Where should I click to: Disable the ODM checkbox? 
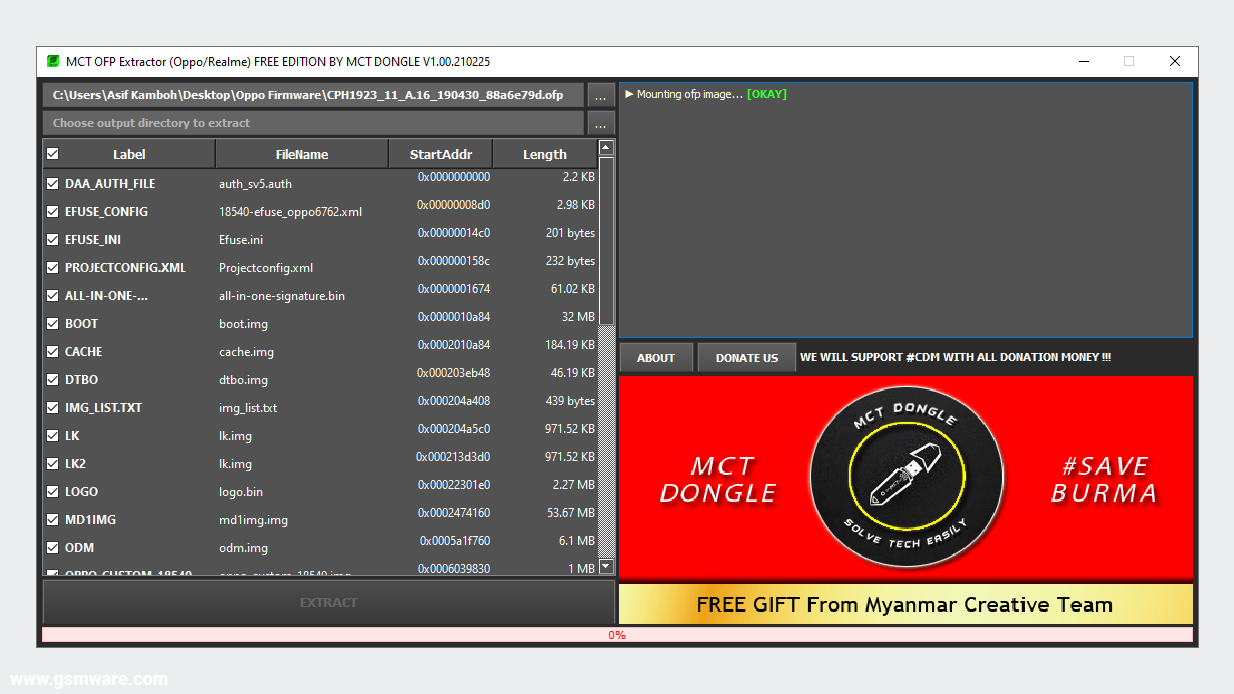coord(53,547)
